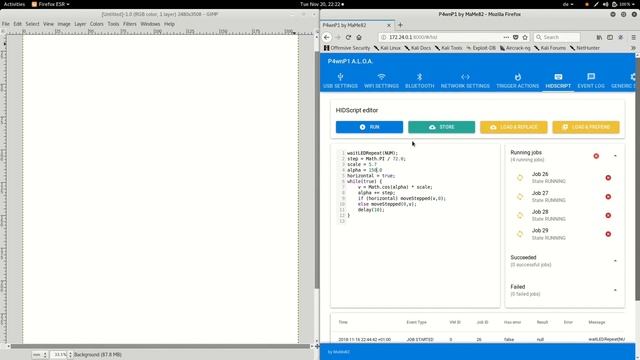This screenshot has height=360, width=640.
Task: Open Kali Tools bookmark
Action: [x=448, y=48]
